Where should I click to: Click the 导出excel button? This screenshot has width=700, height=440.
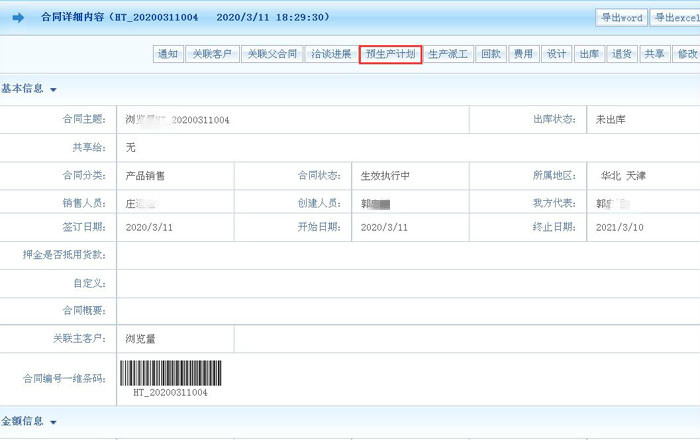coord(676,18)
